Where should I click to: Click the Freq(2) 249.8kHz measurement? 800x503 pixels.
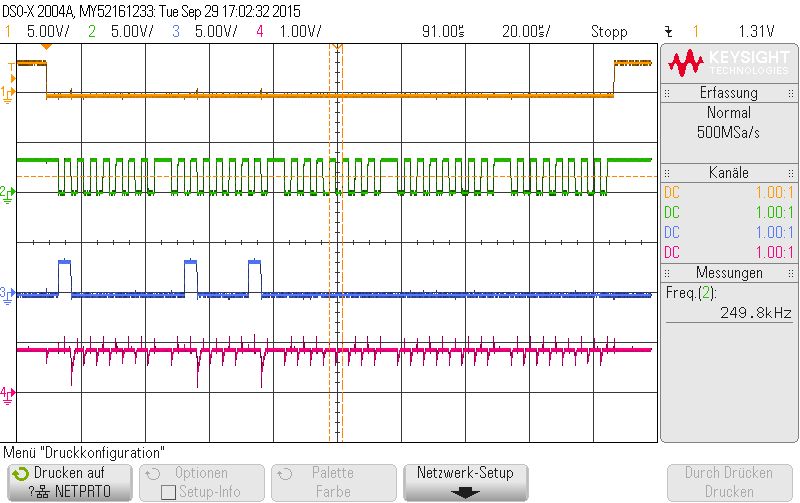[x=729, y=303]
